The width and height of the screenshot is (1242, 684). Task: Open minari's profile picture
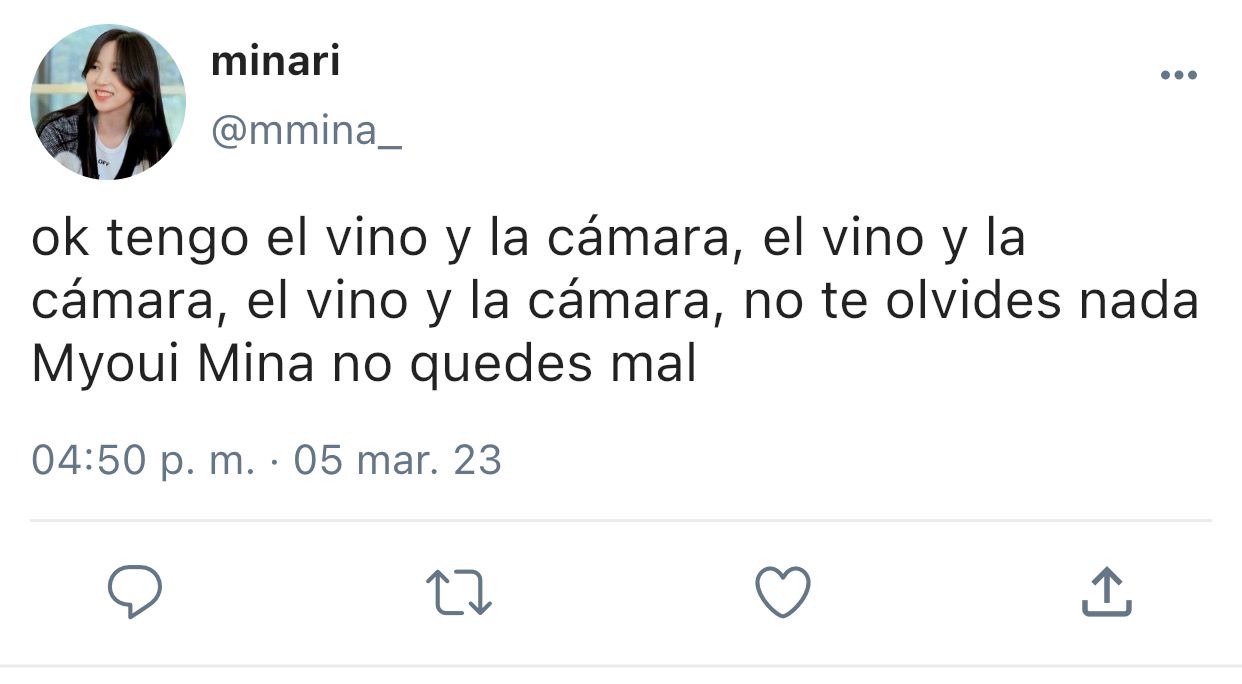point(108,102)
